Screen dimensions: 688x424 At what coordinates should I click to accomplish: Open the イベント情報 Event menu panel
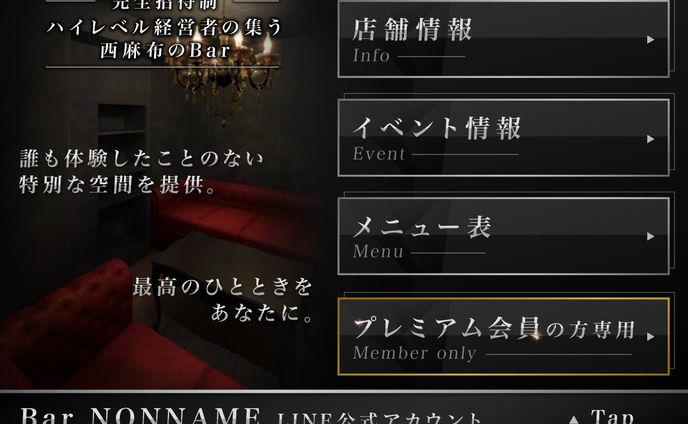(x=503, y=138)
